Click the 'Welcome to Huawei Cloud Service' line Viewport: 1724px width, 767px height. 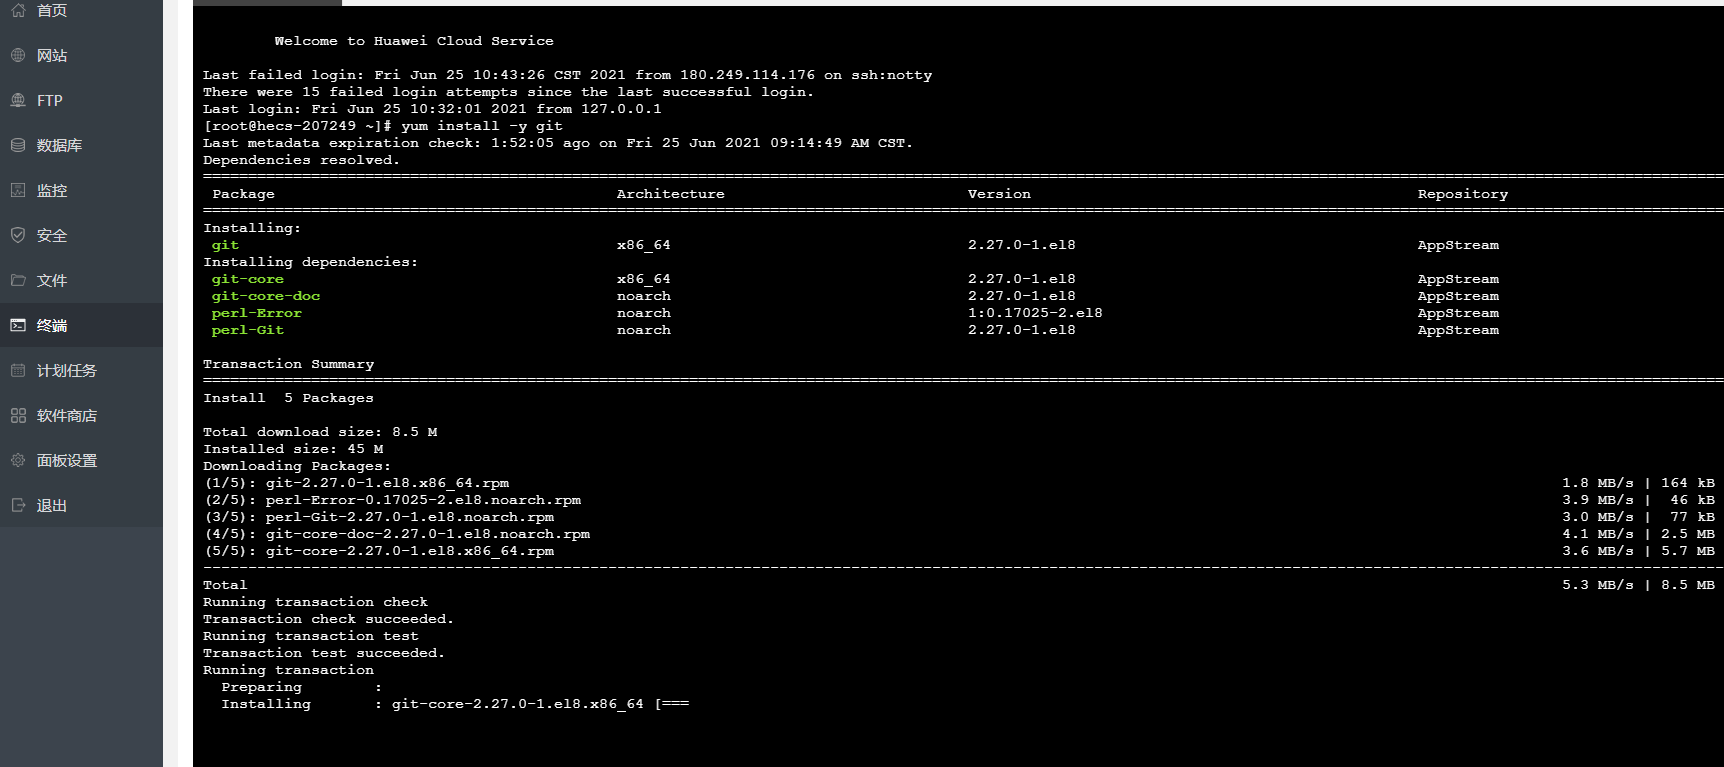(x=414, y=41)
